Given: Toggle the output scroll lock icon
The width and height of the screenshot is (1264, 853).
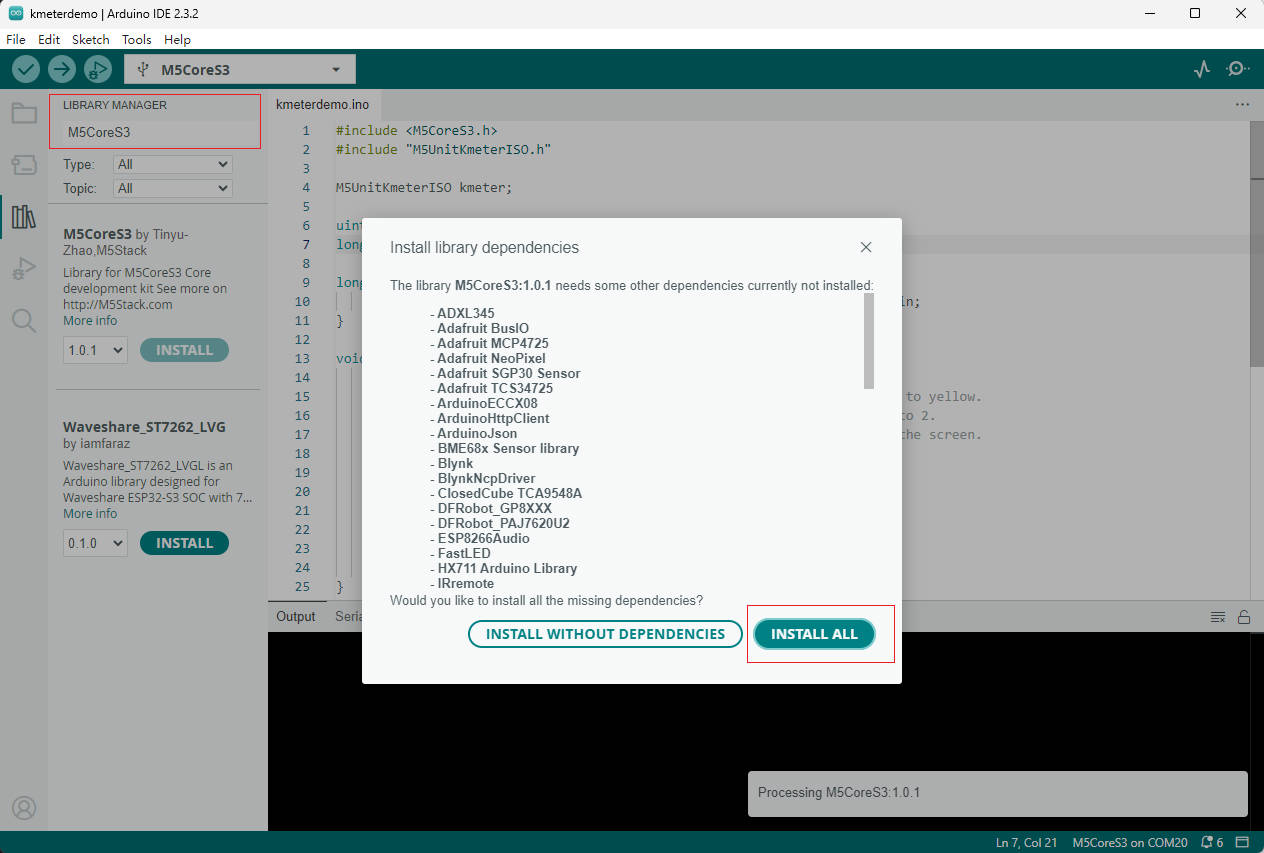Looking at the screenshot, I should tap(1244, 617).
